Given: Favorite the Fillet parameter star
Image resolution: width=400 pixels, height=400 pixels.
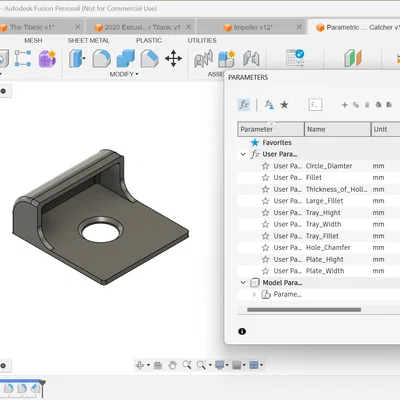Looking at the screenshot, I should click(265, 178).
